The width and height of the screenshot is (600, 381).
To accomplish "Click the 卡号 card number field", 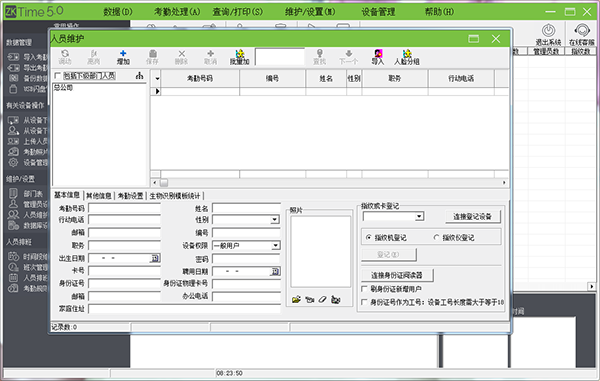I will coord(124,271).
